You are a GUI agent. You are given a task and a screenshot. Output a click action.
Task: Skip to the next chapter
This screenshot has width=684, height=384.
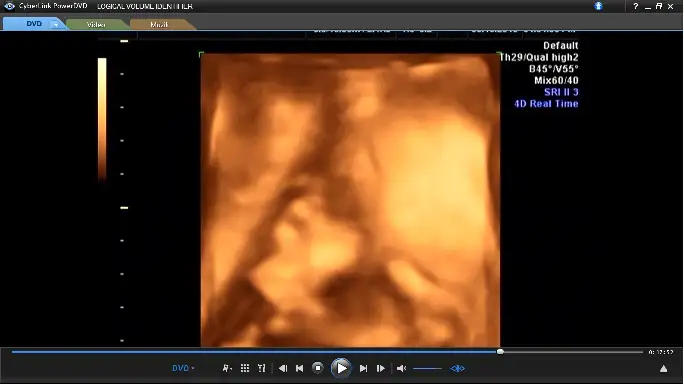(363, 369)
